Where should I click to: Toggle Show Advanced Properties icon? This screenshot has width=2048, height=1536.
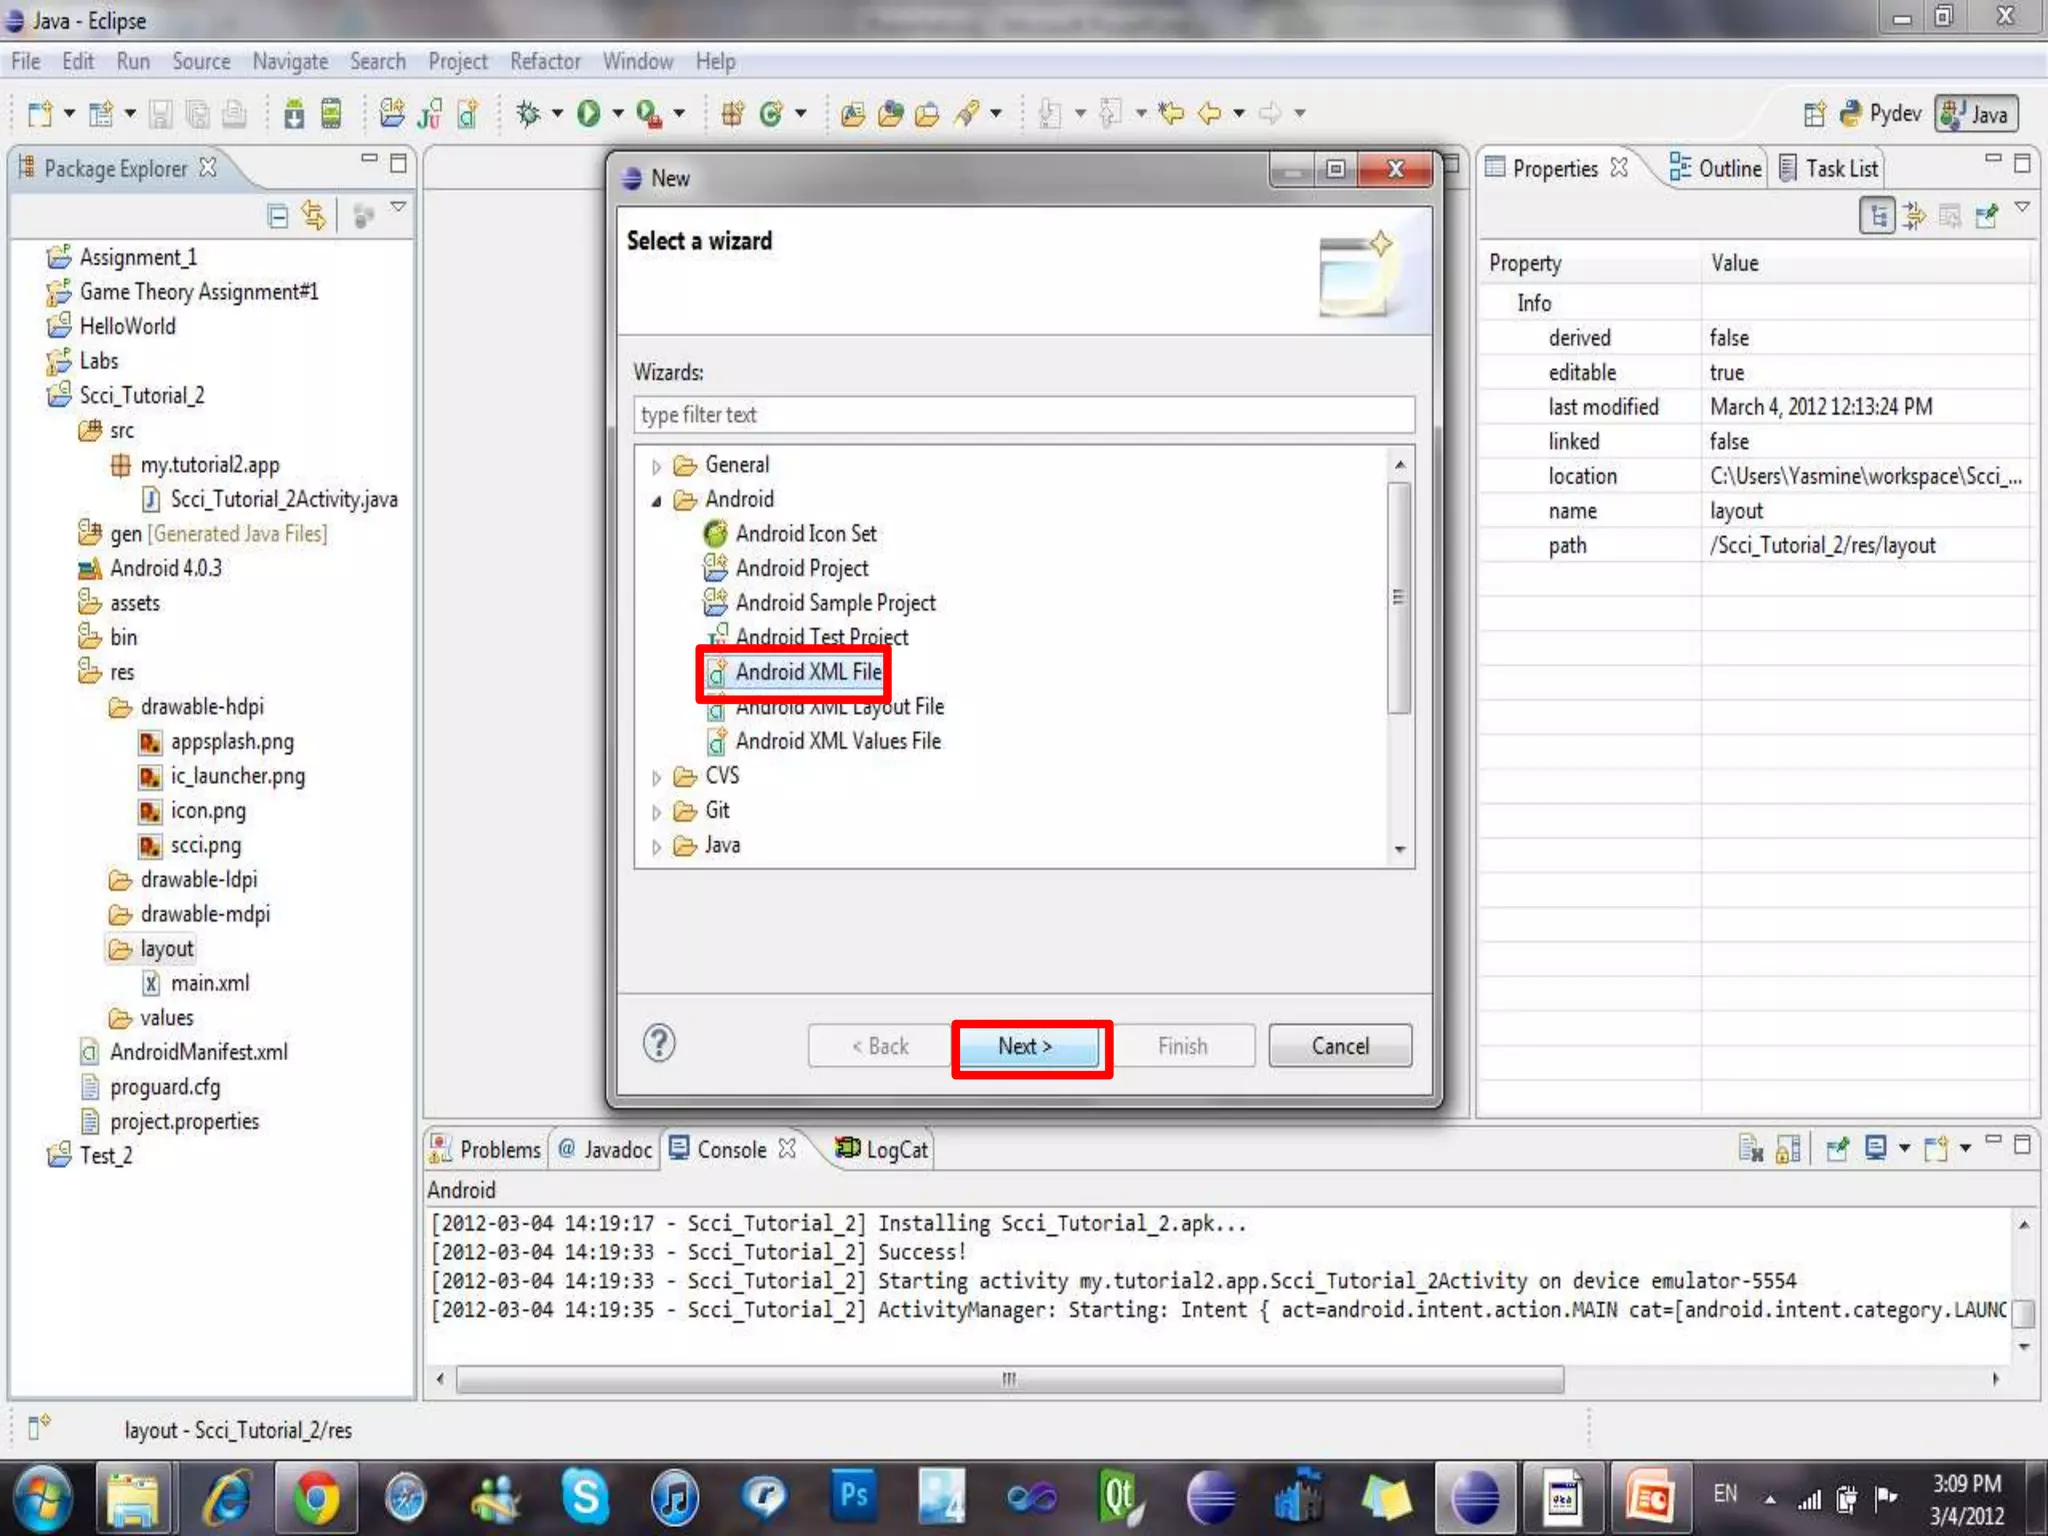tap(1914, 215)
